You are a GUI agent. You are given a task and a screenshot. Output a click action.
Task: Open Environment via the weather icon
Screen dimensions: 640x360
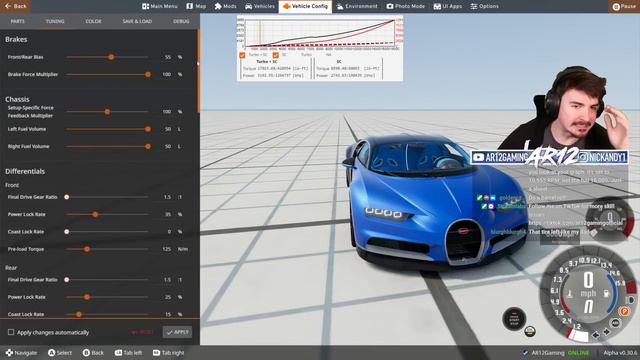[340, 6]
